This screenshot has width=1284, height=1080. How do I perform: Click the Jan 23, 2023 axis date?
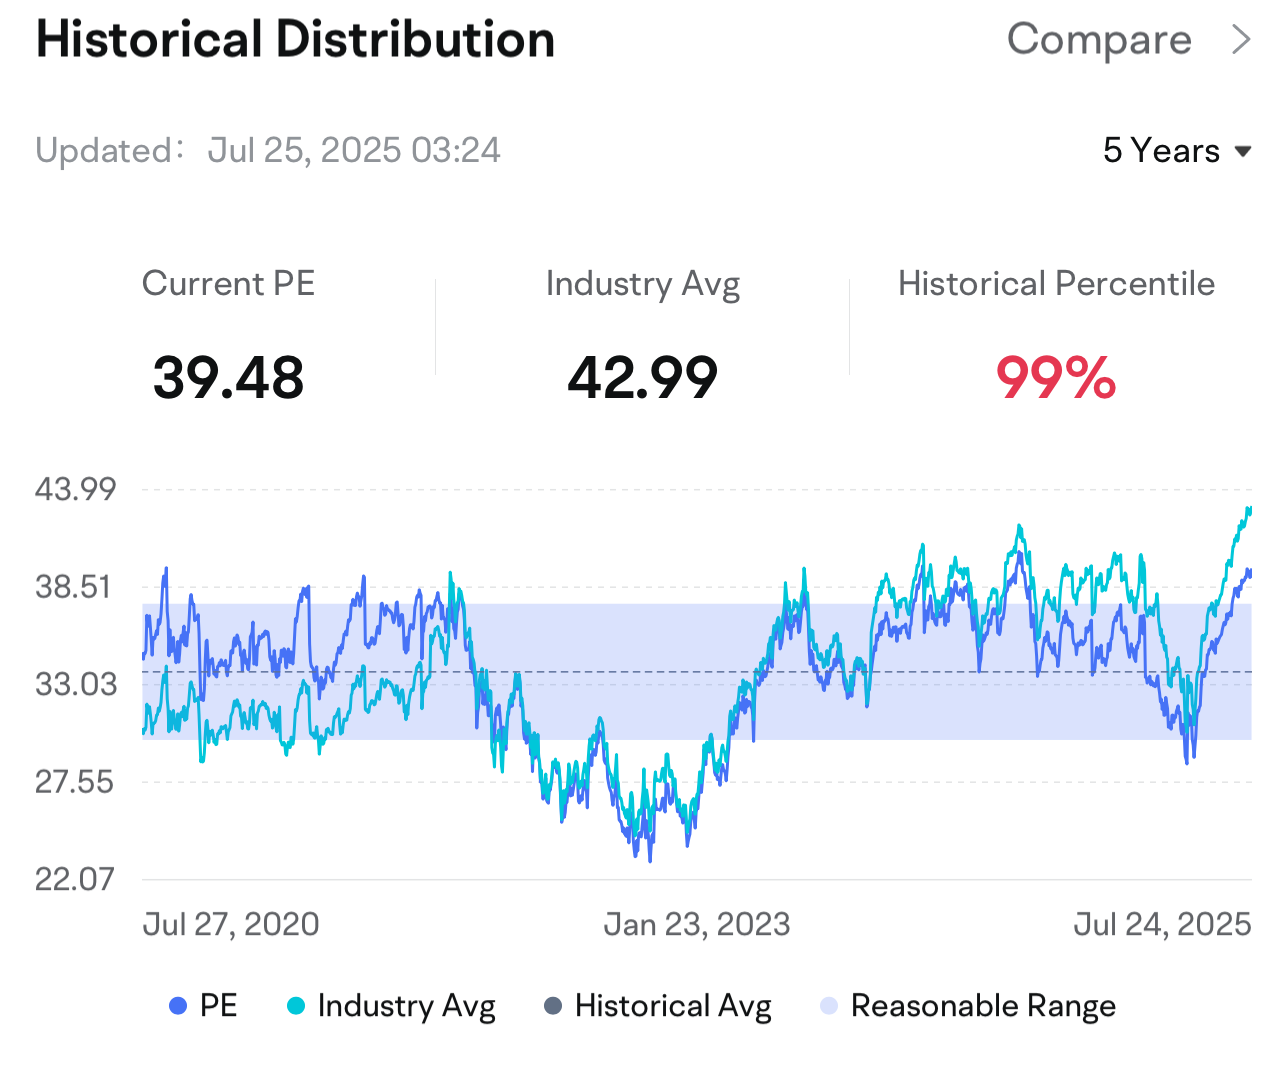(x=697, y=924)
